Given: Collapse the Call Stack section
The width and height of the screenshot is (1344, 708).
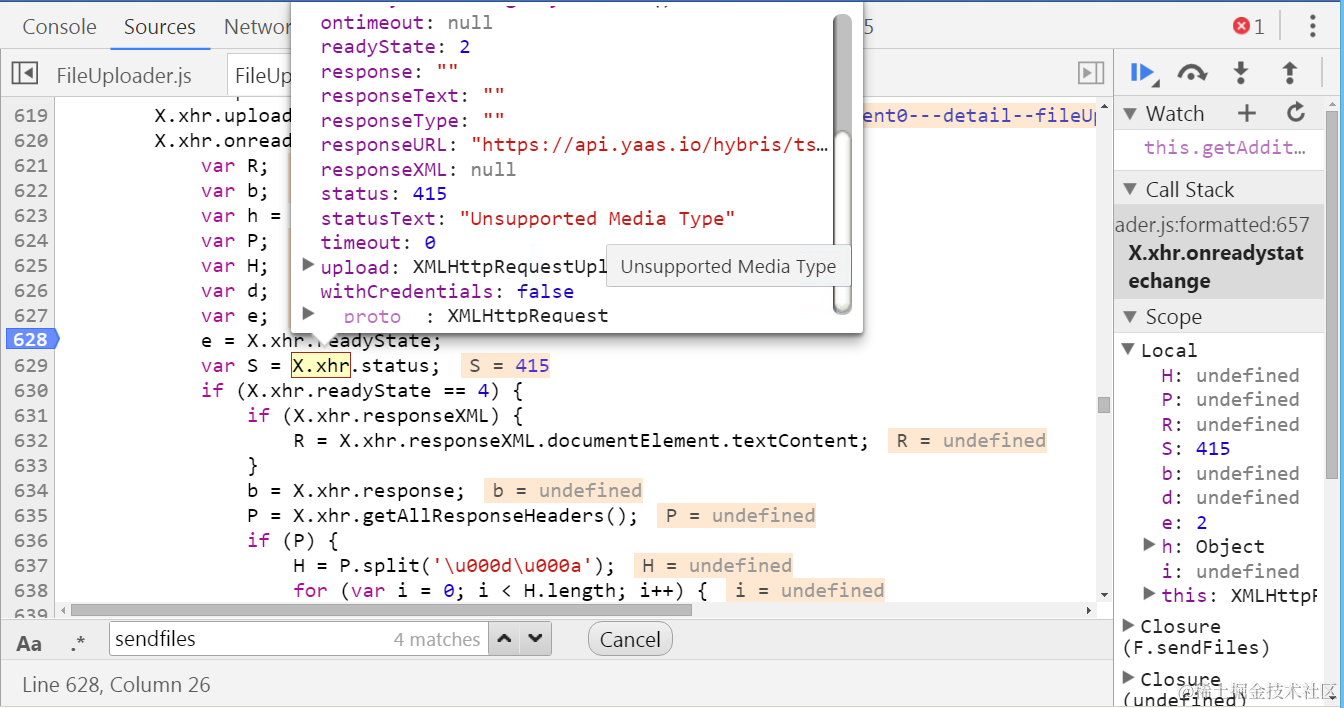Looking at the screenshot, I should [1130, 189].
